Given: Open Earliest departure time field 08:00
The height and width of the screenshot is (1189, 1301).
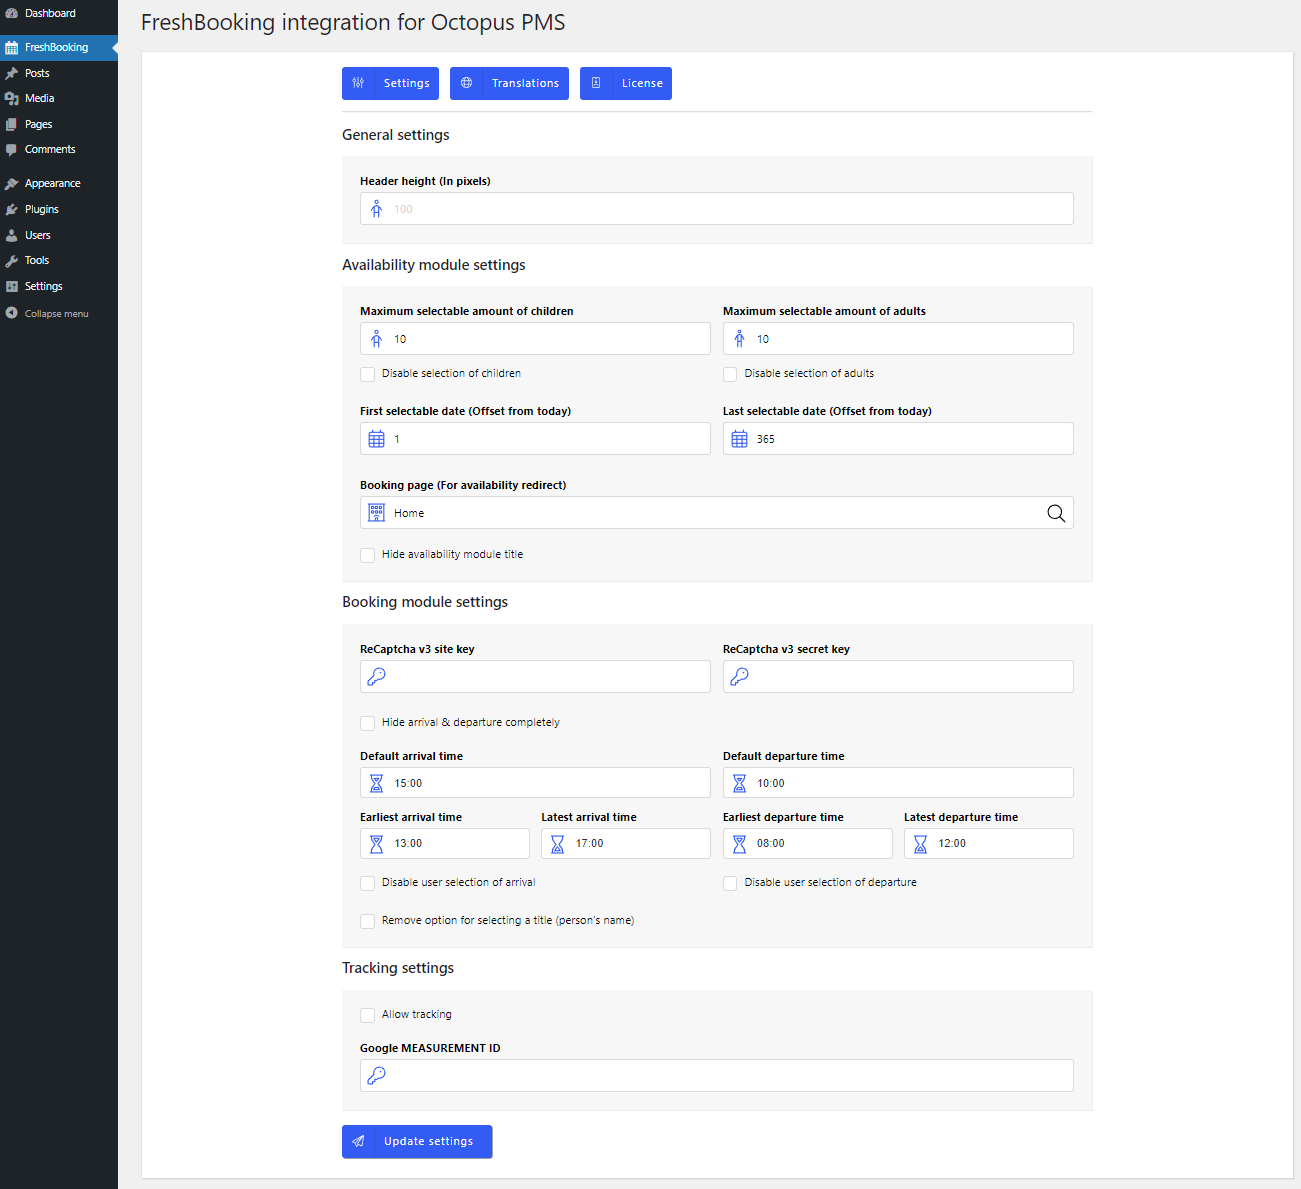Looking at the screenshot, I should pyautogui.click(x=807, y=844).
